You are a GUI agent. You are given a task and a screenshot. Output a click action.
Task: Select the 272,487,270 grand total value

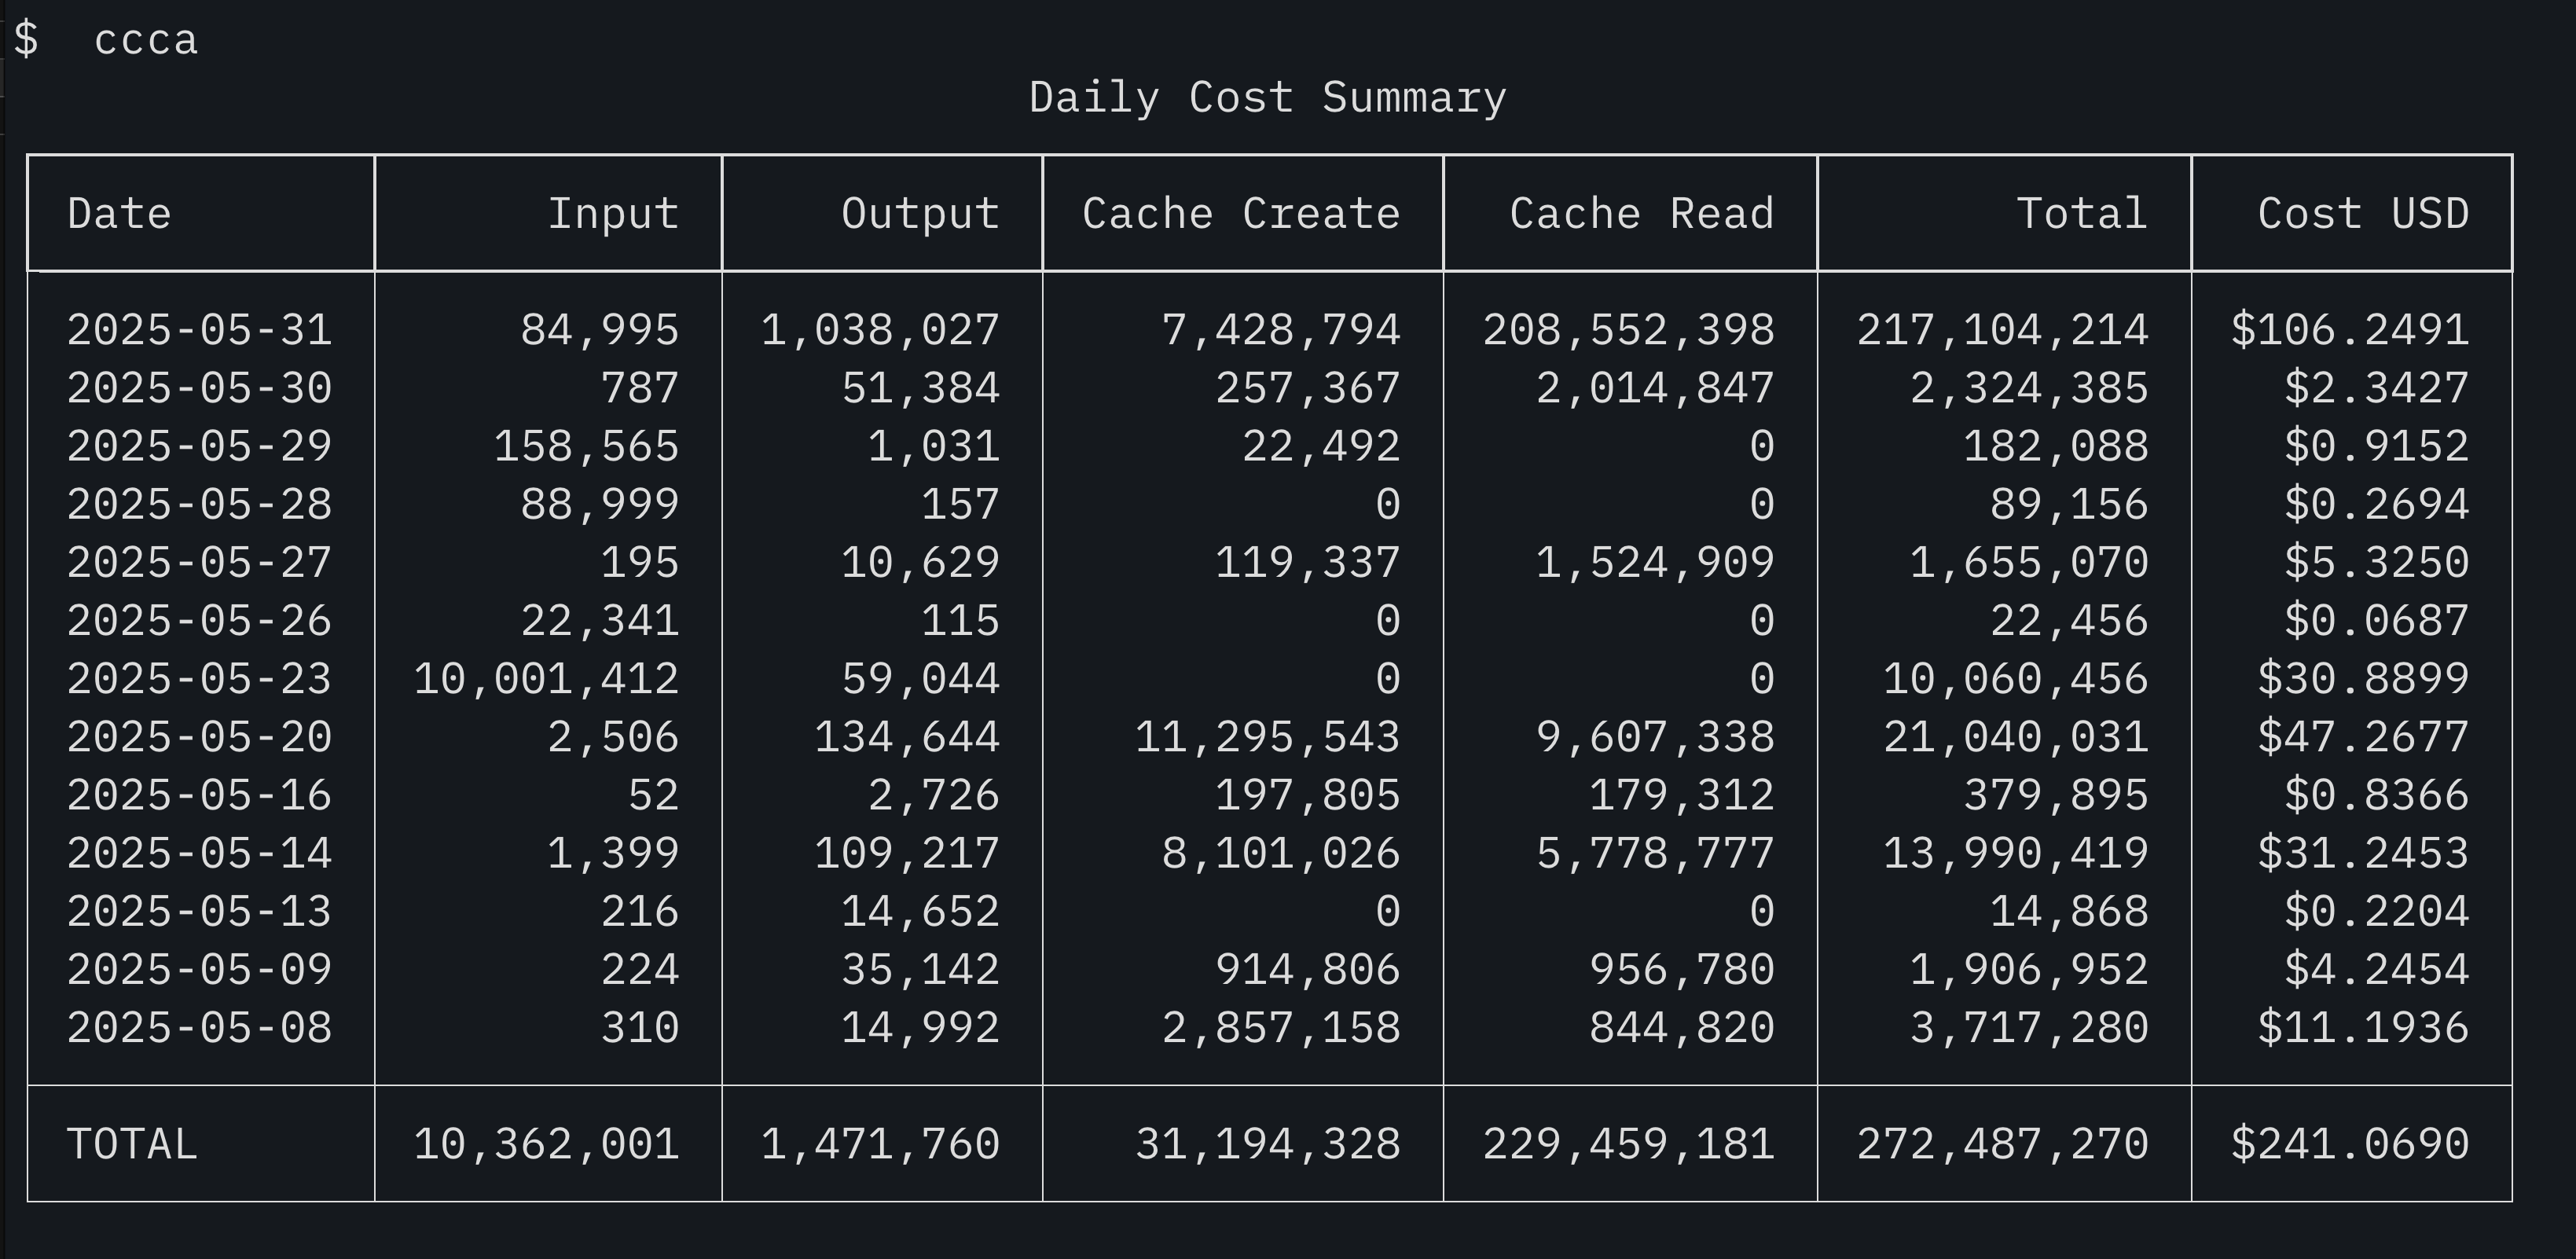click(2002, 1144)
